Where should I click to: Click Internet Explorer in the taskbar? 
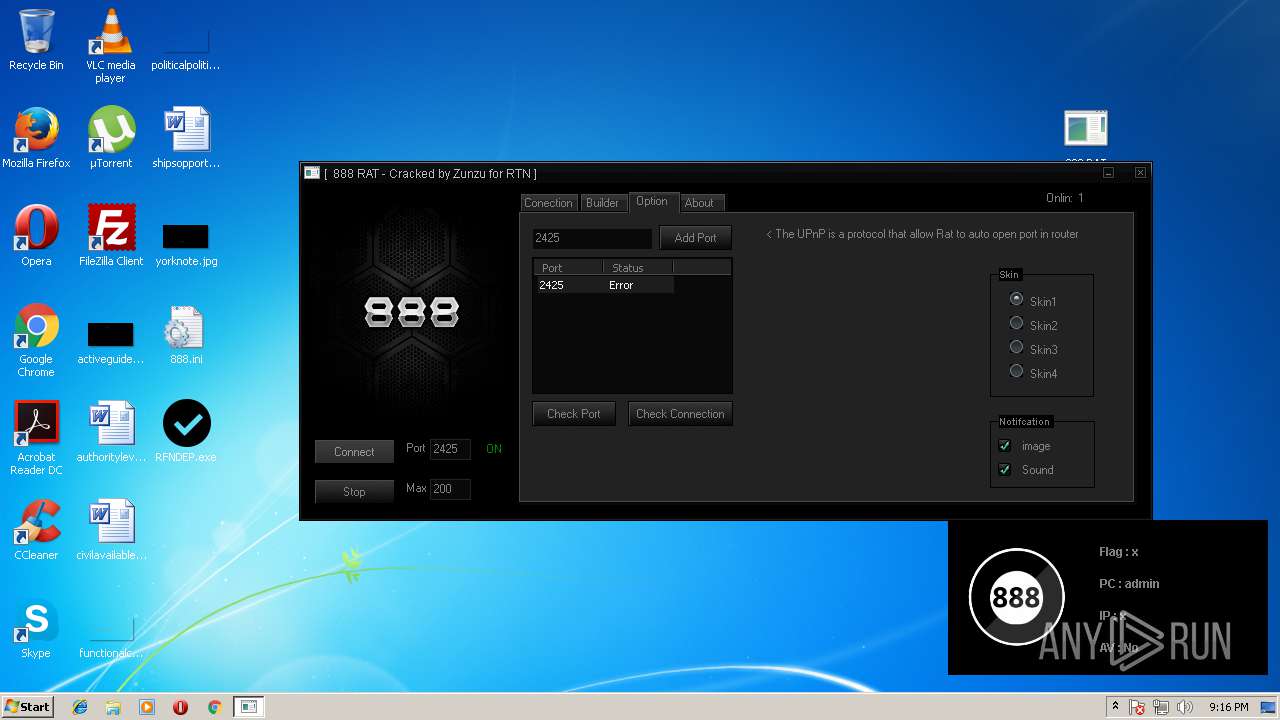pyautogui.click(x=80, y=707)
